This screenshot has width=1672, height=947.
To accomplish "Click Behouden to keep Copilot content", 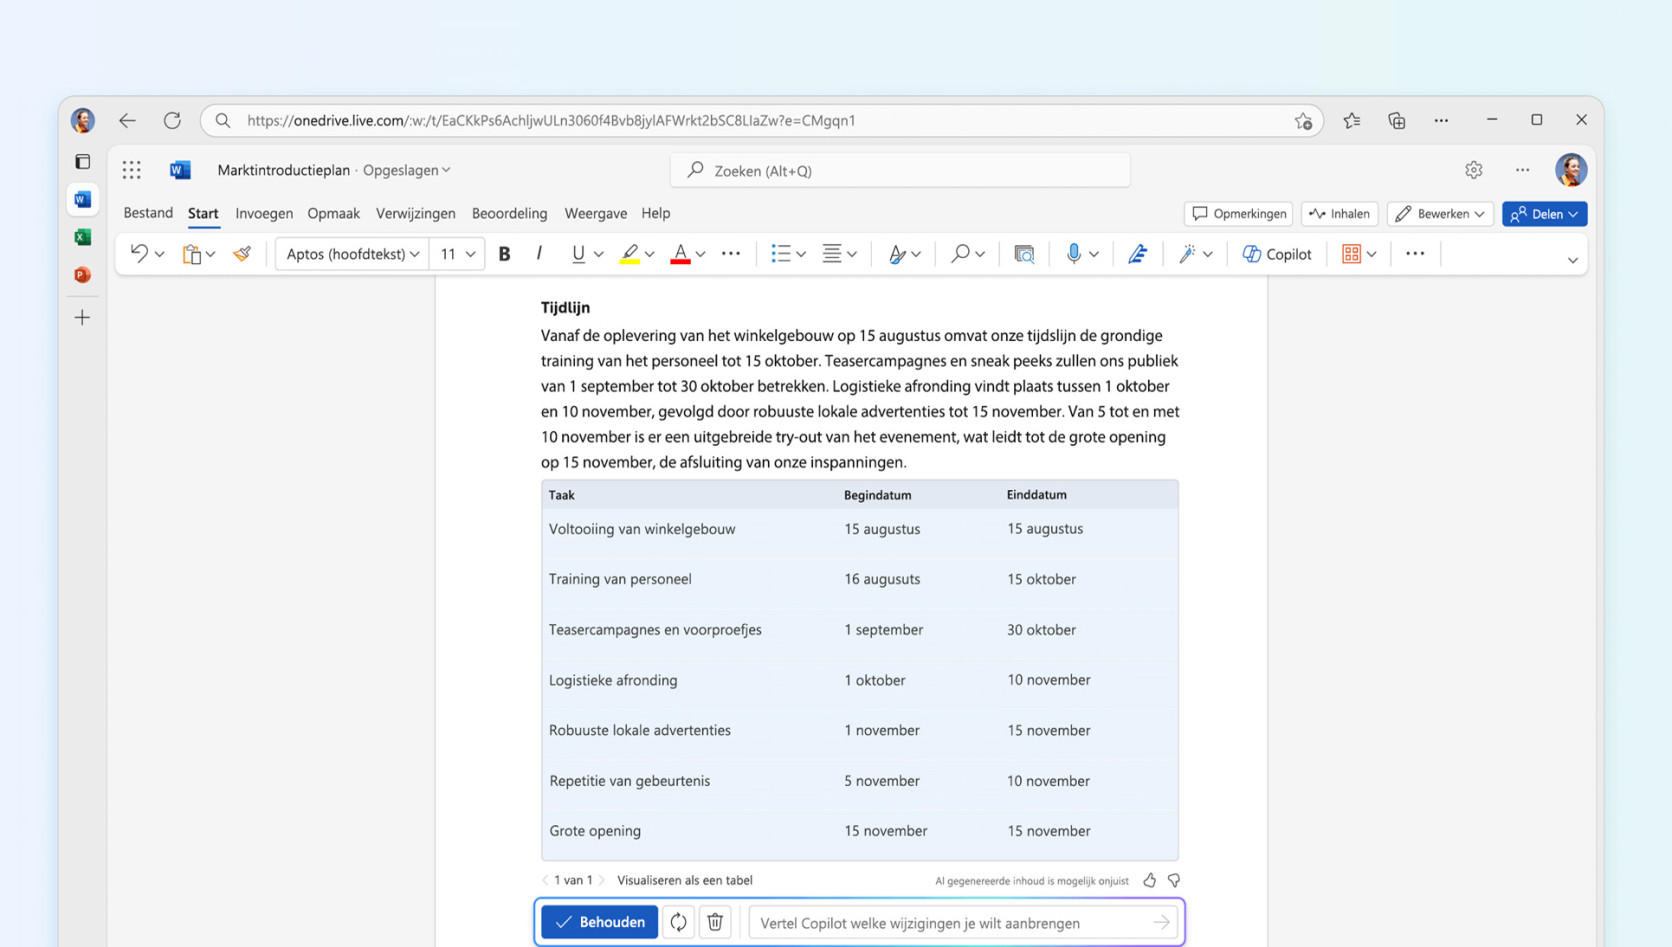I will 600,922.
